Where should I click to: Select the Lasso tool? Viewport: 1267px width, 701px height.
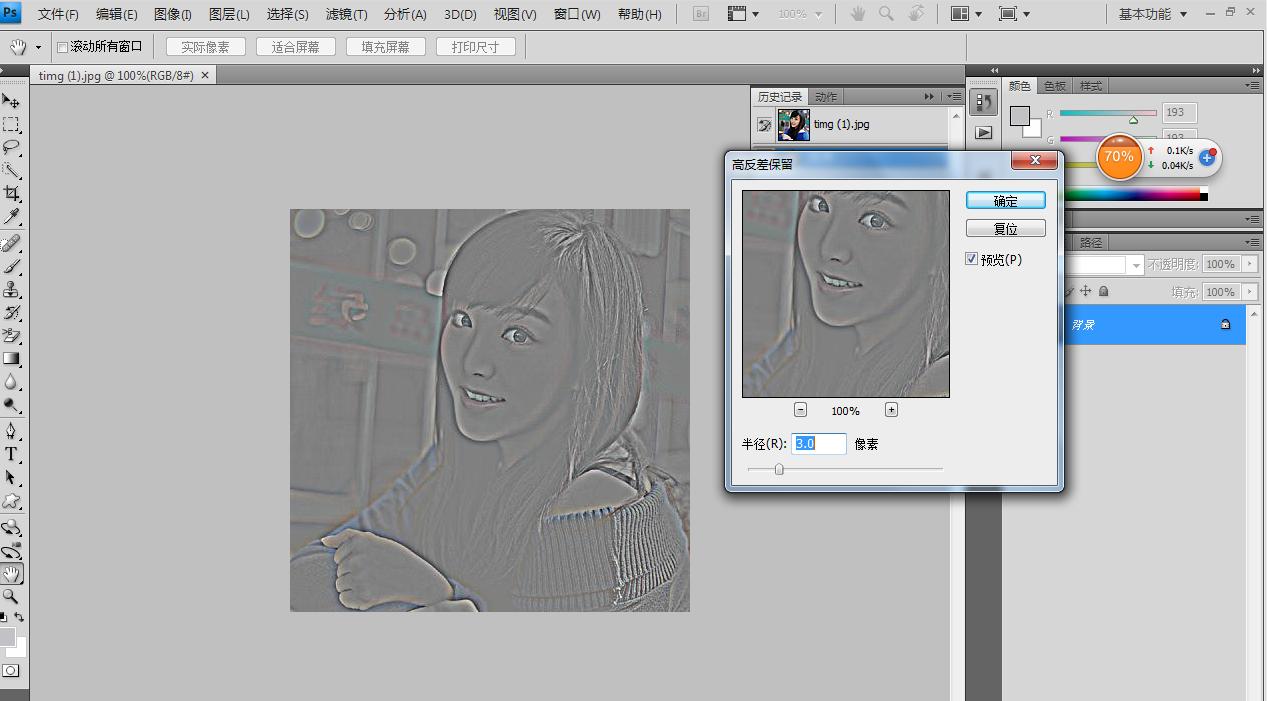click(x=11, y=147)
